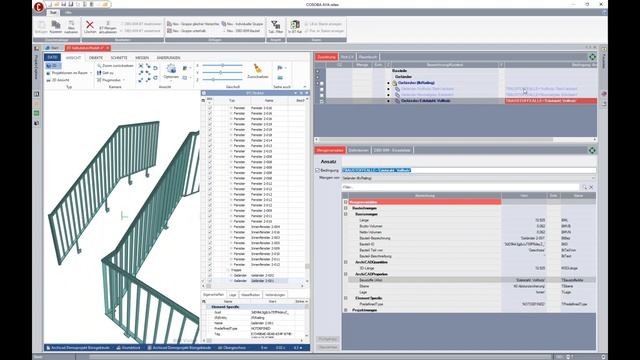
Task: Click the Filter text field
Action: 460,187
